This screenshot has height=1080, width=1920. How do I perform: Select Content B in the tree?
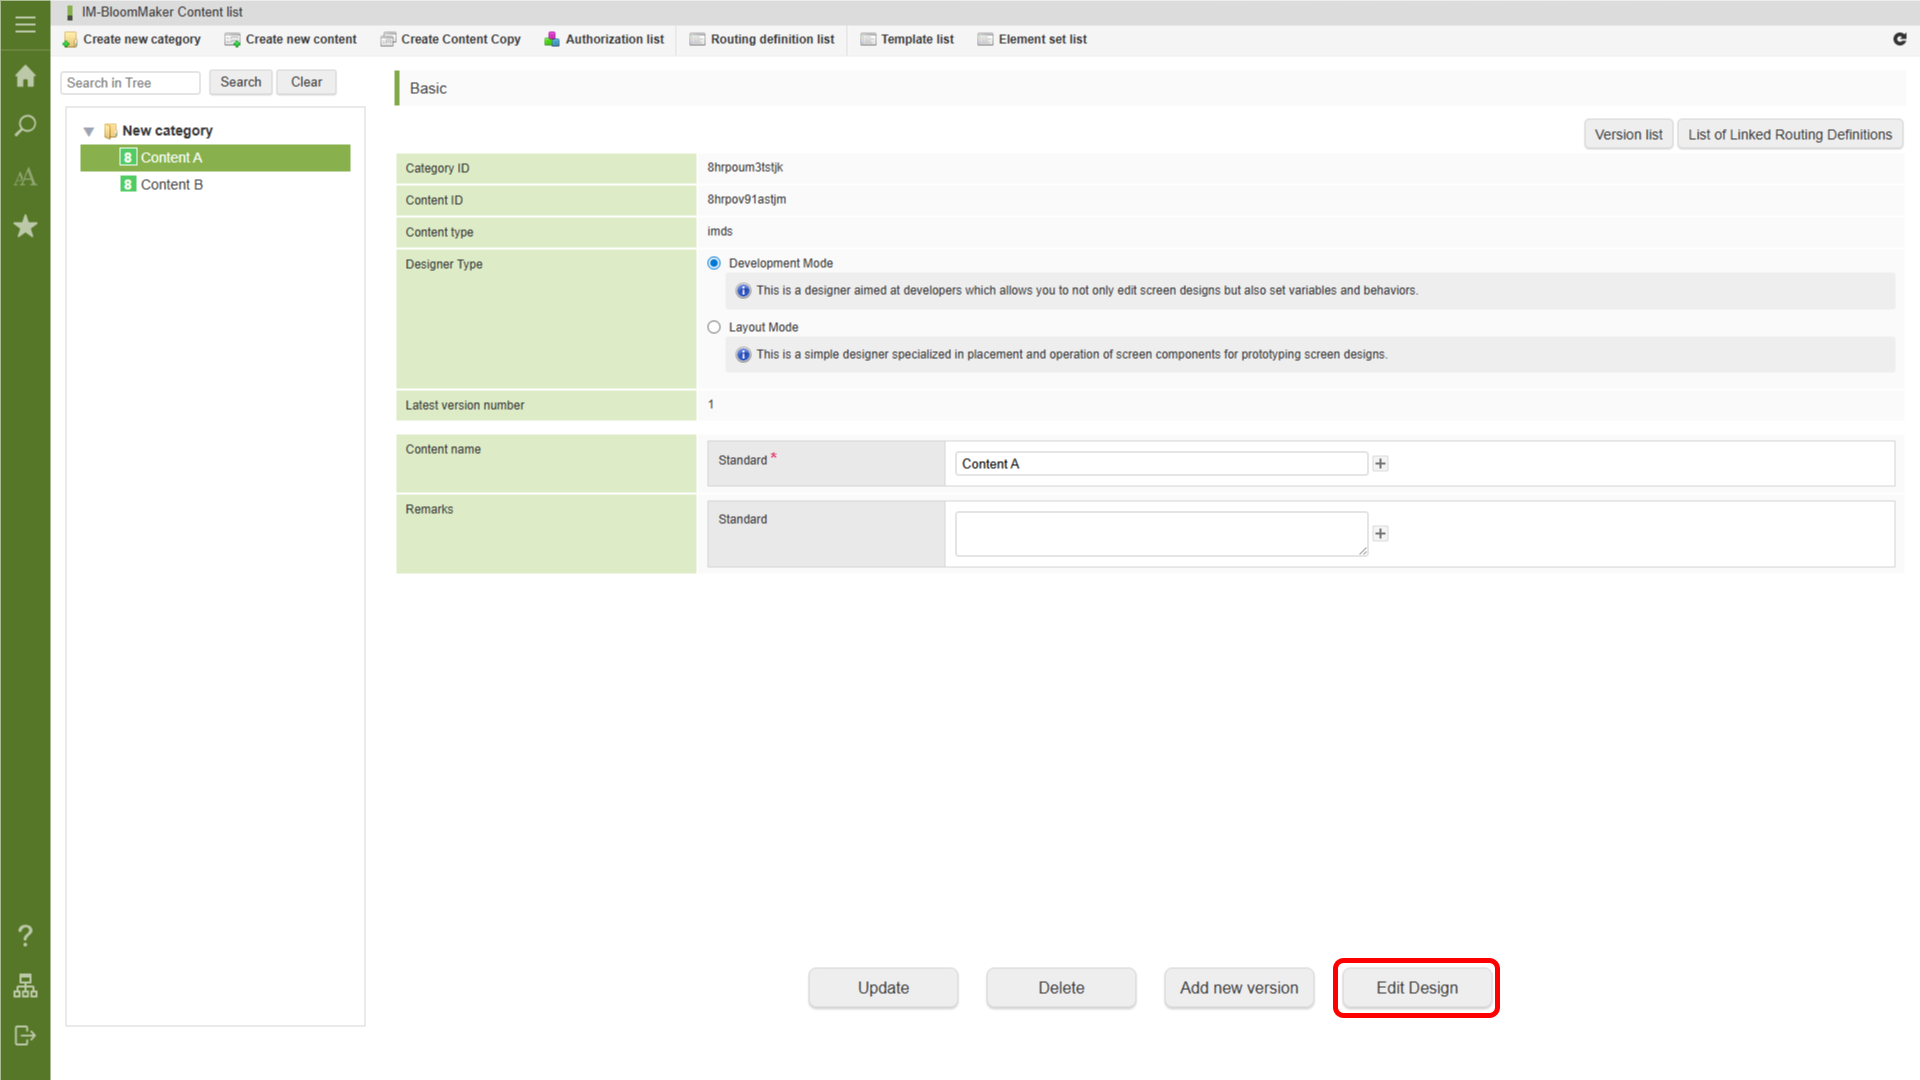(x=171, y=185)
